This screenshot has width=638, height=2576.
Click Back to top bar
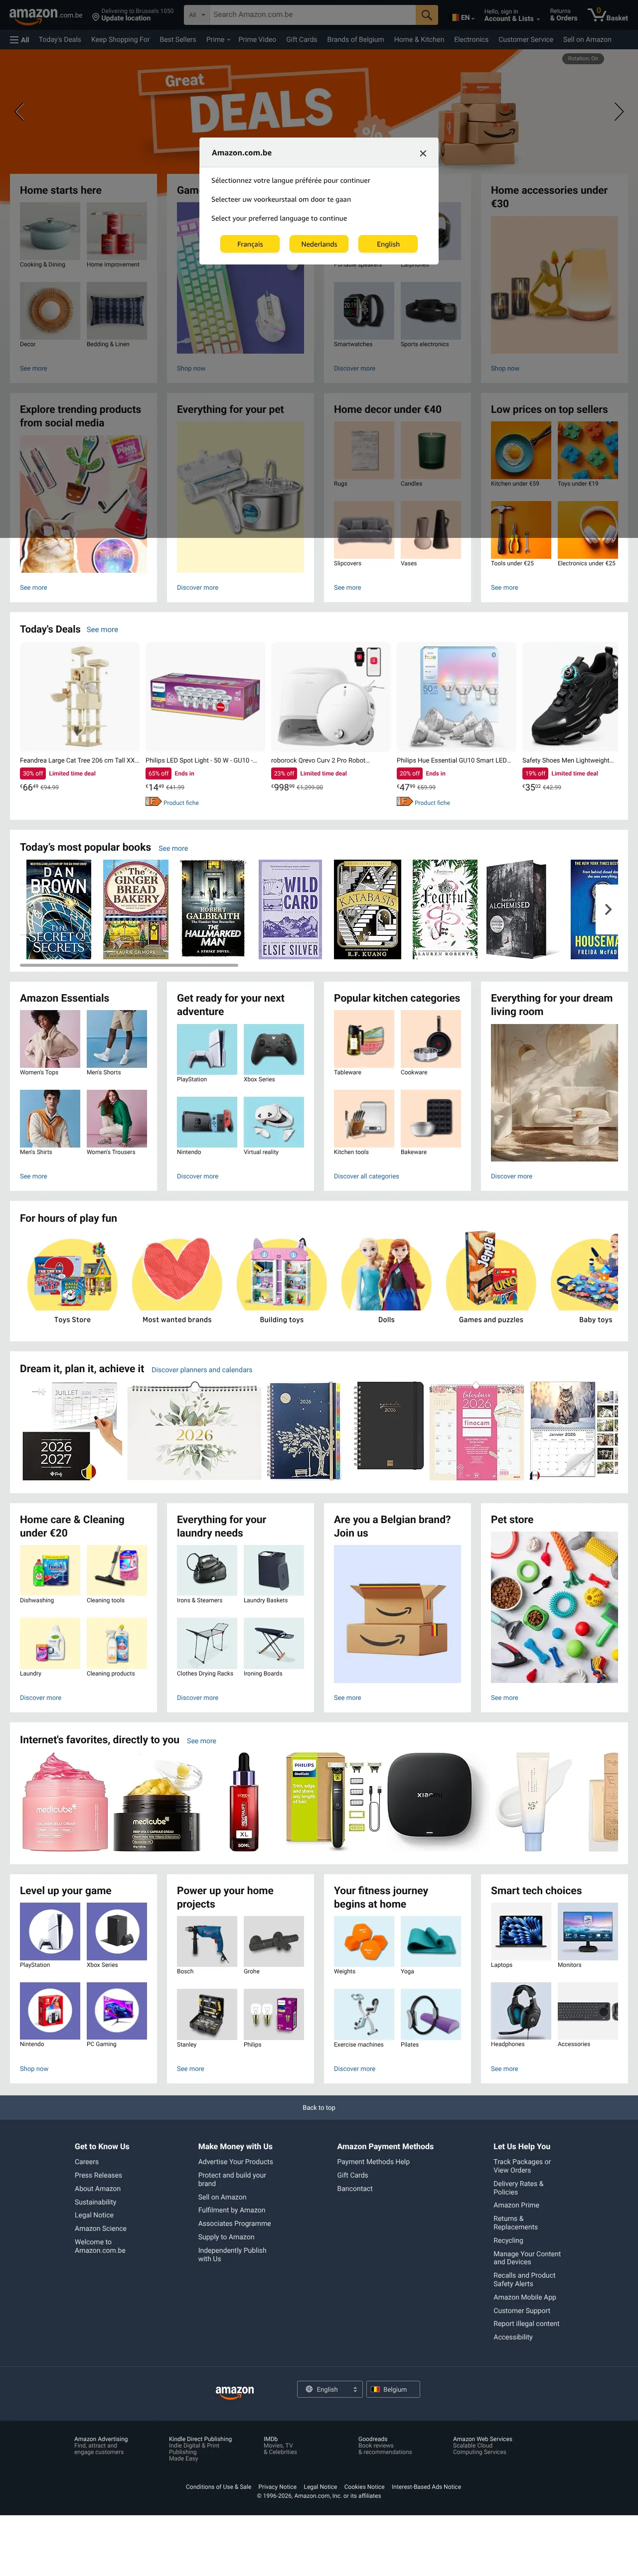[319, 2107]
